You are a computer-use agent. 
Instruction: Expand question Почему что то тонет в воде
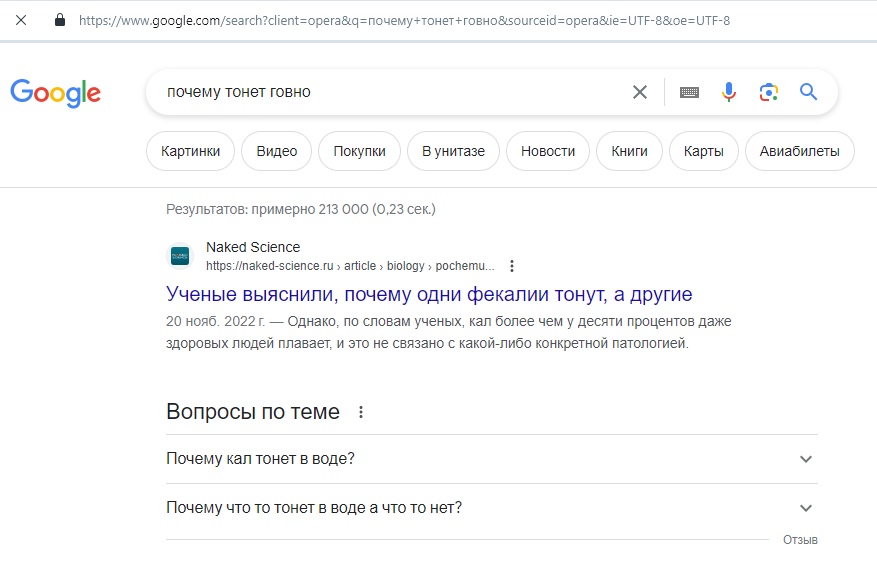(x=492, y=508)
